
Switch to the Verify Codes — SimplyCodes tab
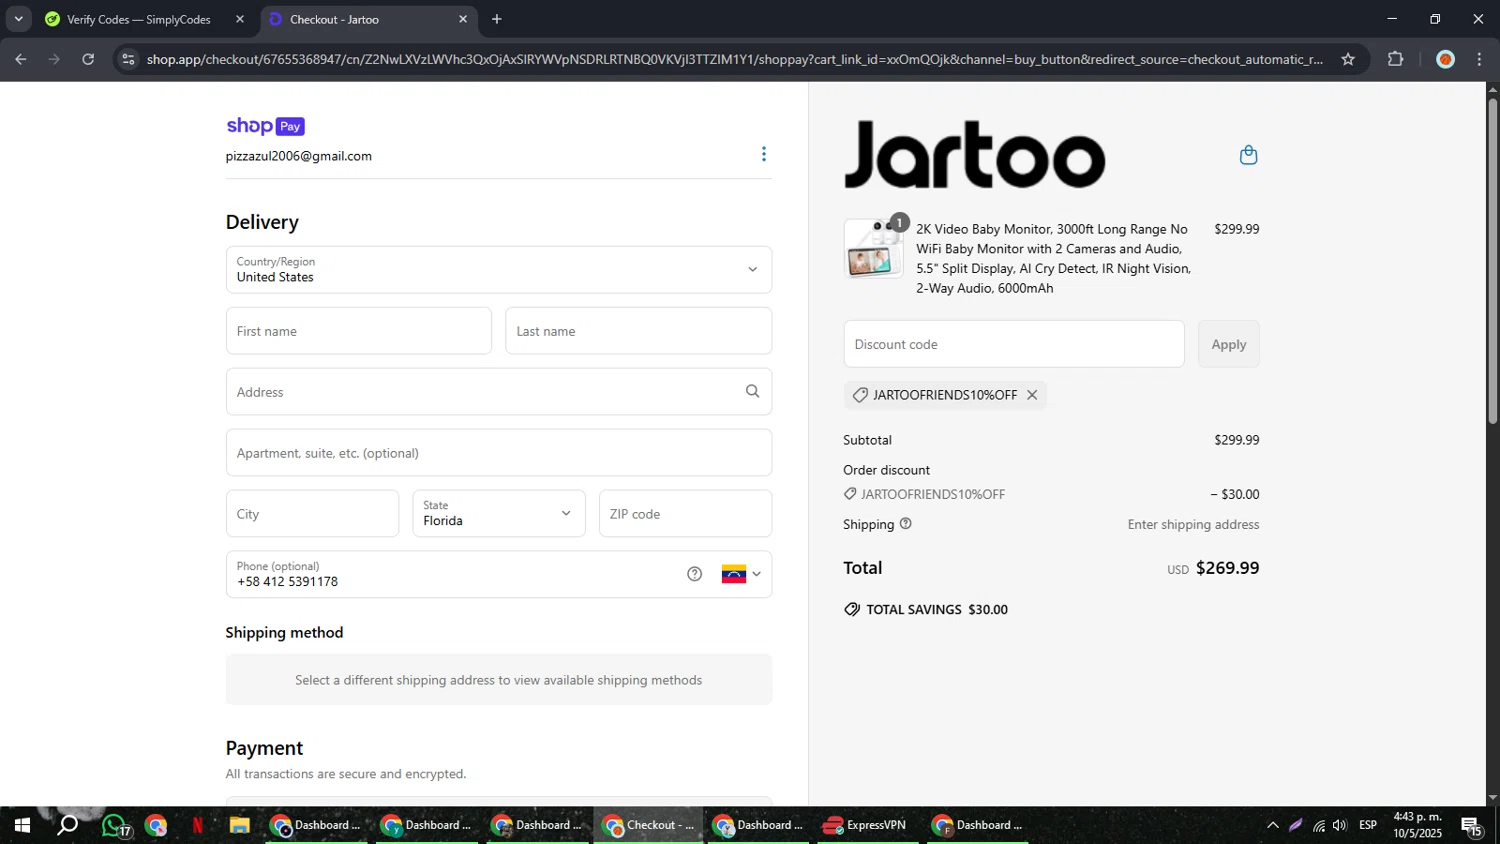click(x=139, y=19)
